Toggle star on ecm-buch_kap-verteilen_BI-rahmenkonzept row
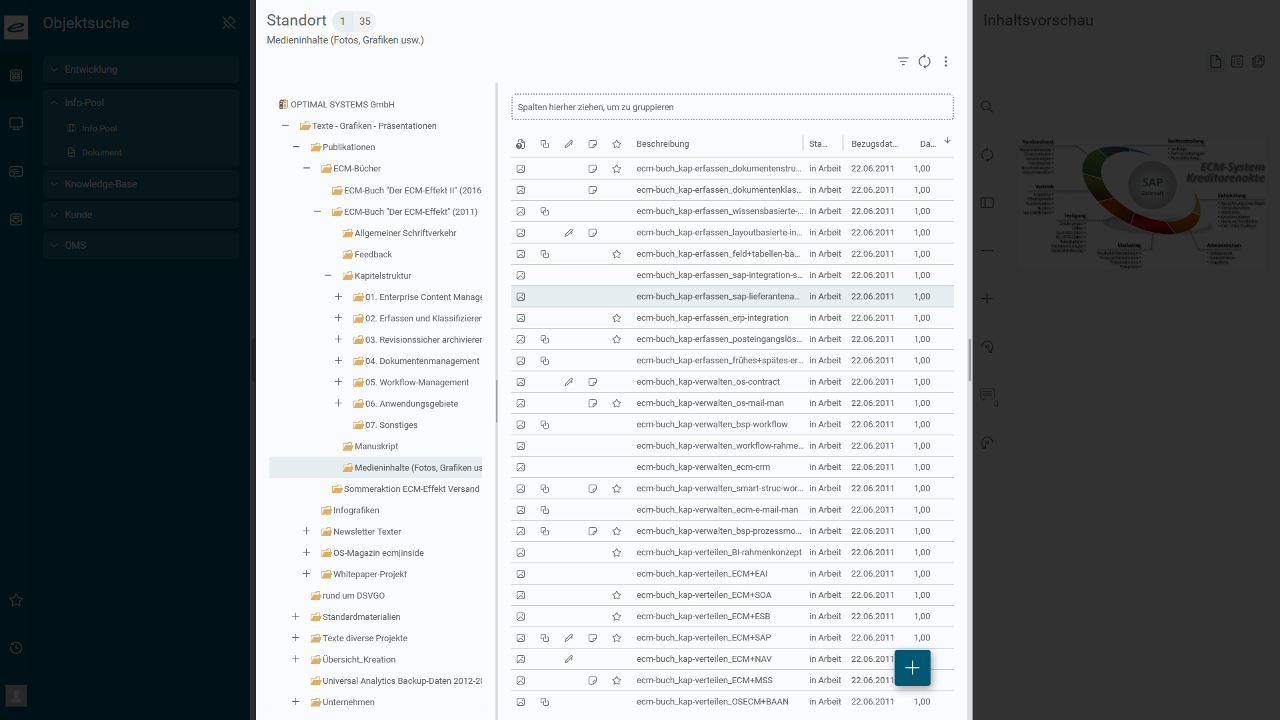This screenshot has width=1280, height=720. pos(617,553)
